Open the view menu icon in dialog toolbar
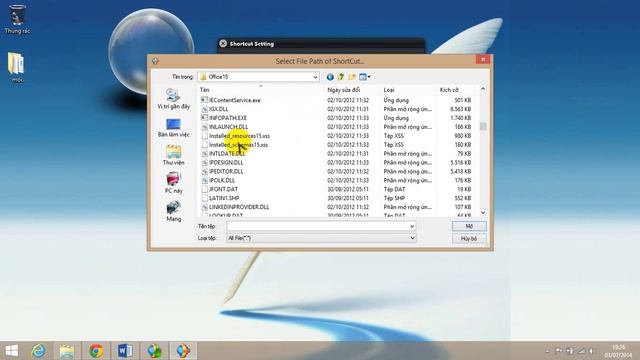The width and height of the screenshot is (640, 360). [364, 77]
